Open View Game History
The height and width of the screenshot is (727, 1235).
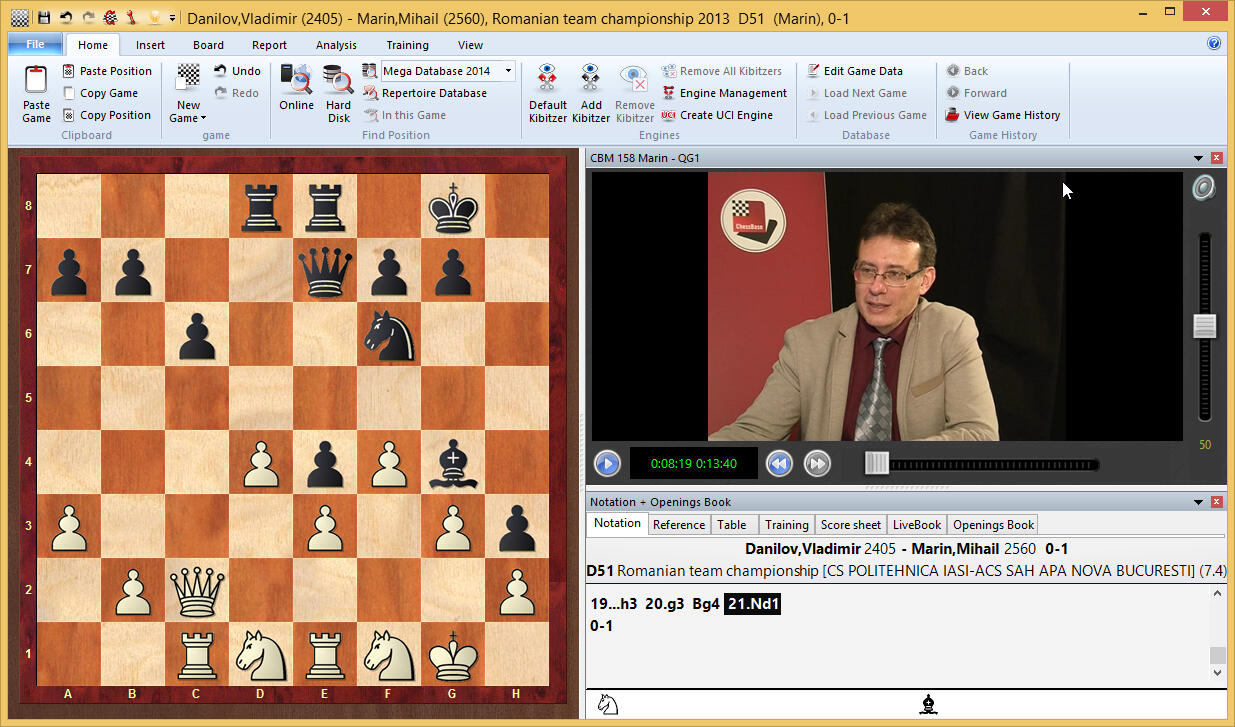[1002, 115]
